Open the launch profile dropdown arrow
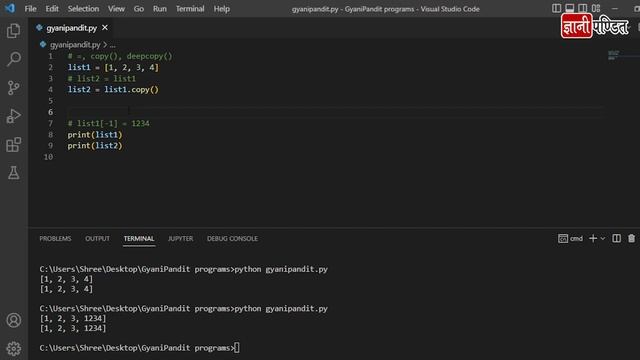This screenshot has width=640, height=360. [x=603, y=238]
